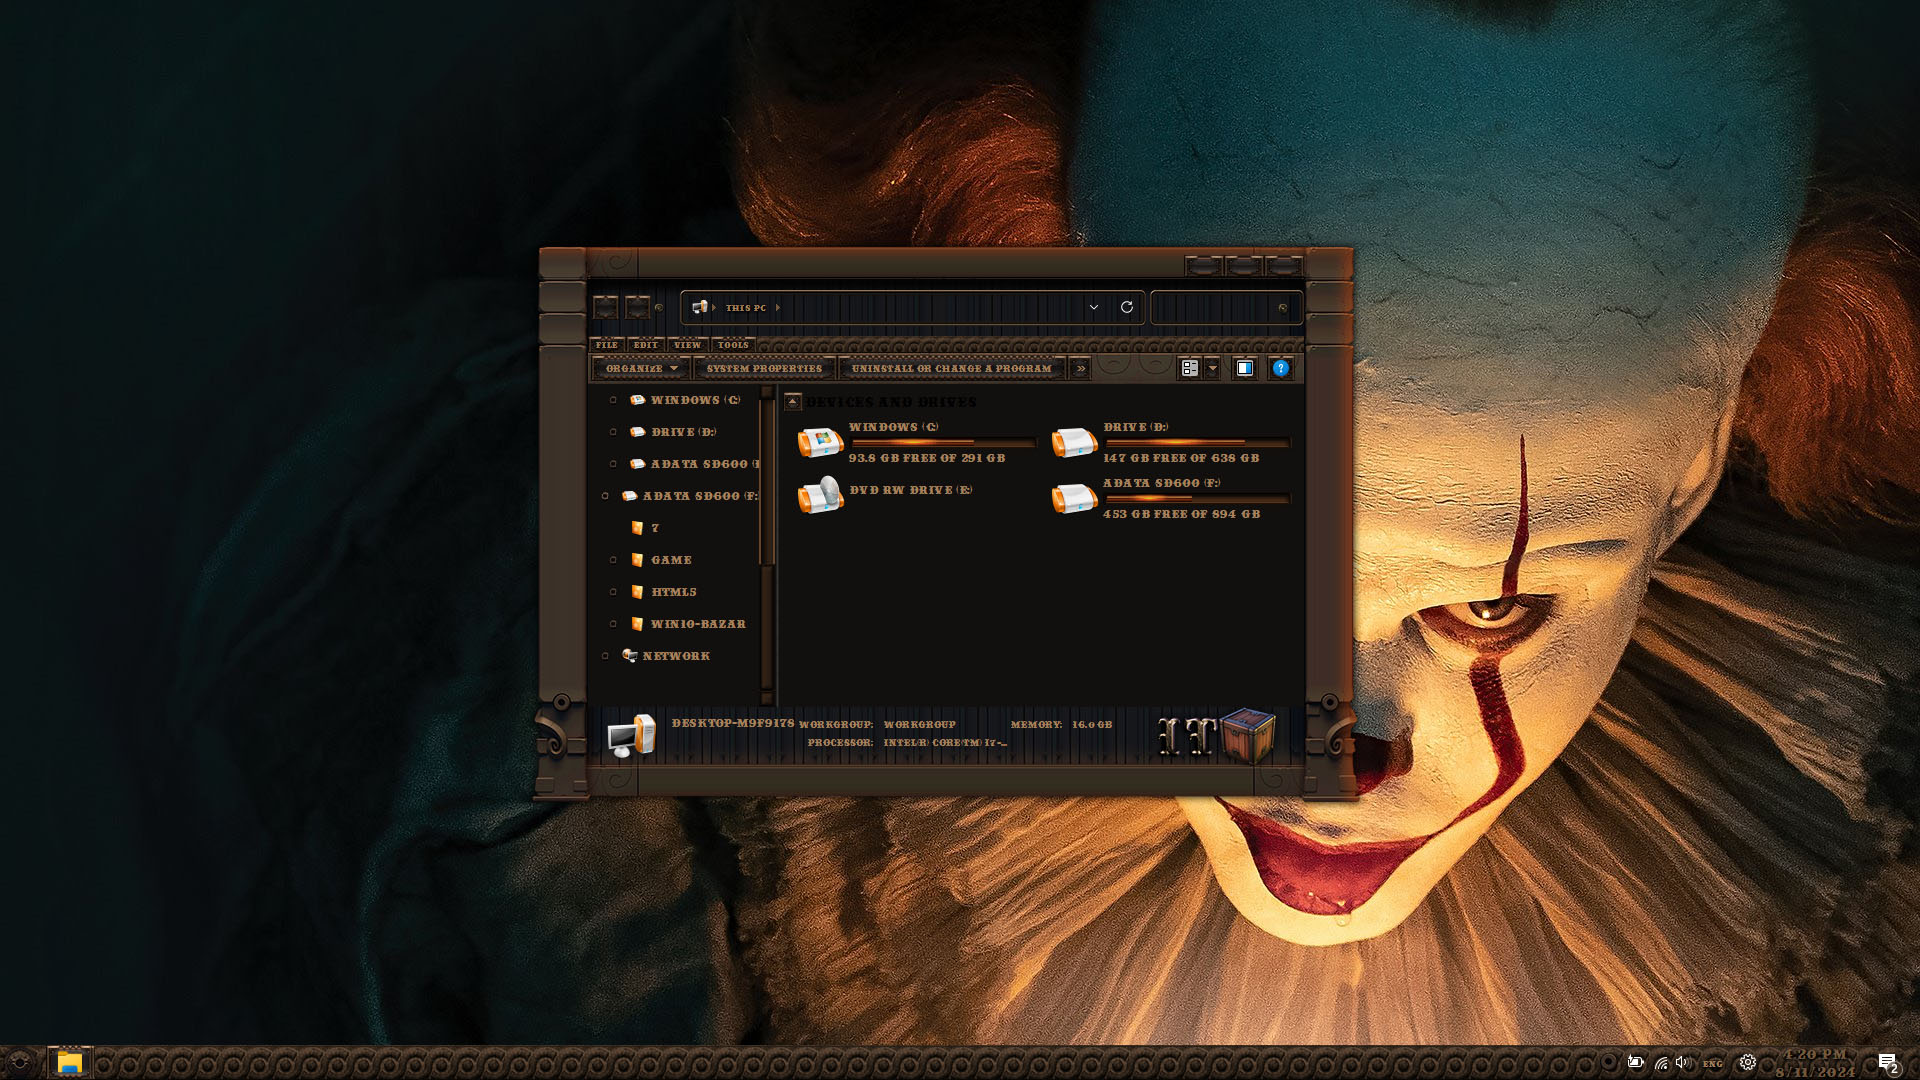The width and height of the screenshot is (1920, 1080).
Task: Open the DVD RW Drive (E:) icon
Action: [x=820, y=494]
